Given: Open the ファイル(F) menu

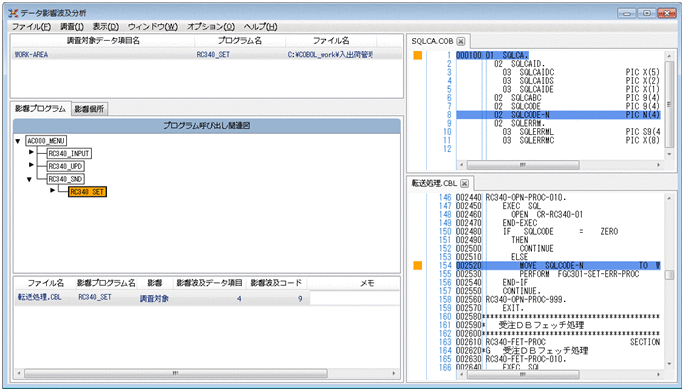Looking at the screenshot, I should 31,27.
